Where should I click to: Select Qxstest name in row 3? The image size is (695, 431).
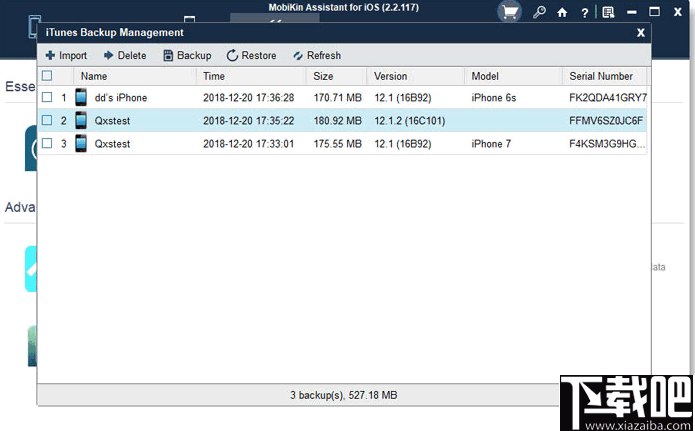pos(112,144)
